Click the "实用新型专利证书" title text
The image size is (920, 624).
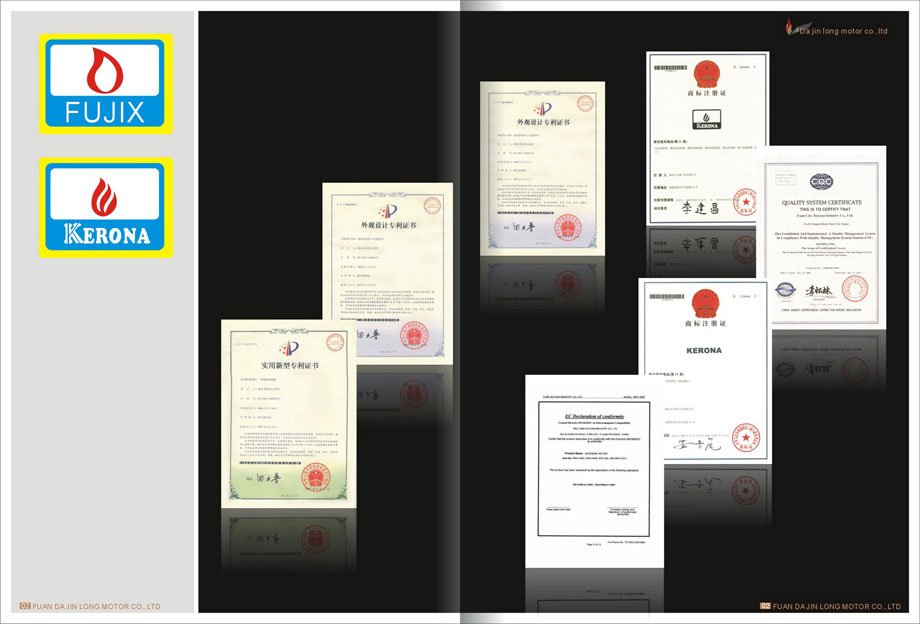coord(290,365)
